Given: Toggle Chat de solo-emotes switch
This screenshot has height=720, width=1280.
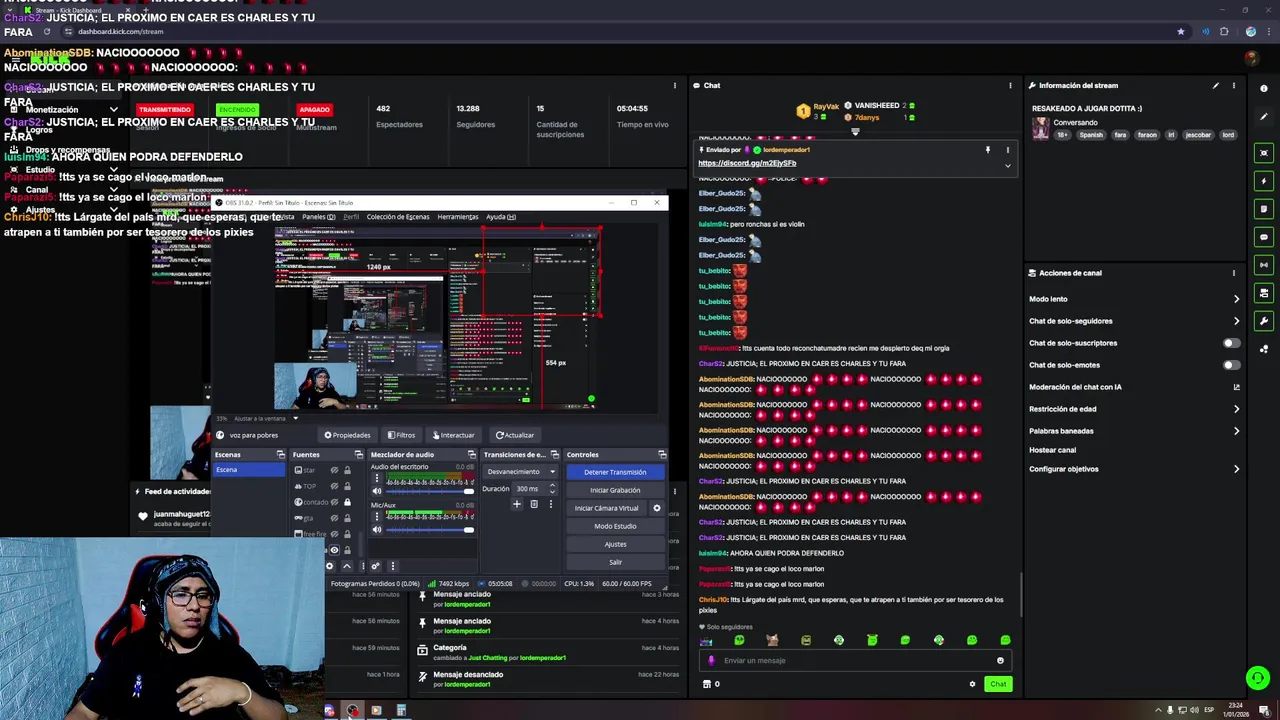Looking at the screenshot, I should pos(1232,365).
